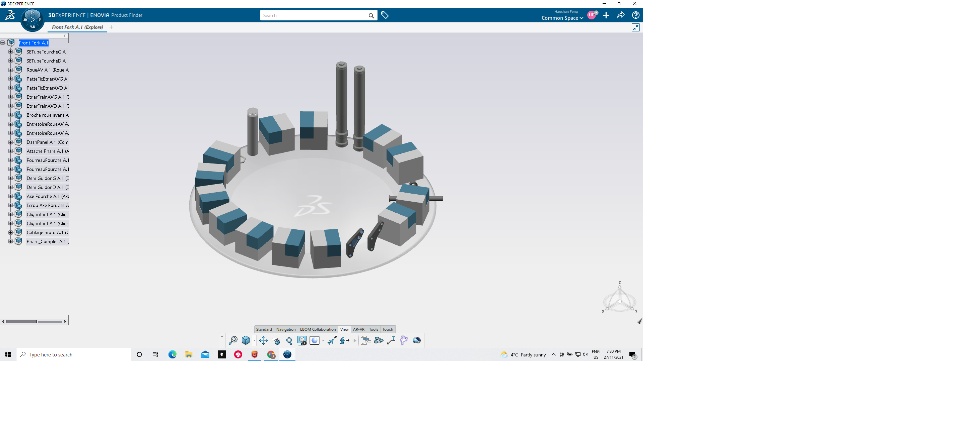Click the Task View taskbar icon
The image size is (960, 432).
156,354
